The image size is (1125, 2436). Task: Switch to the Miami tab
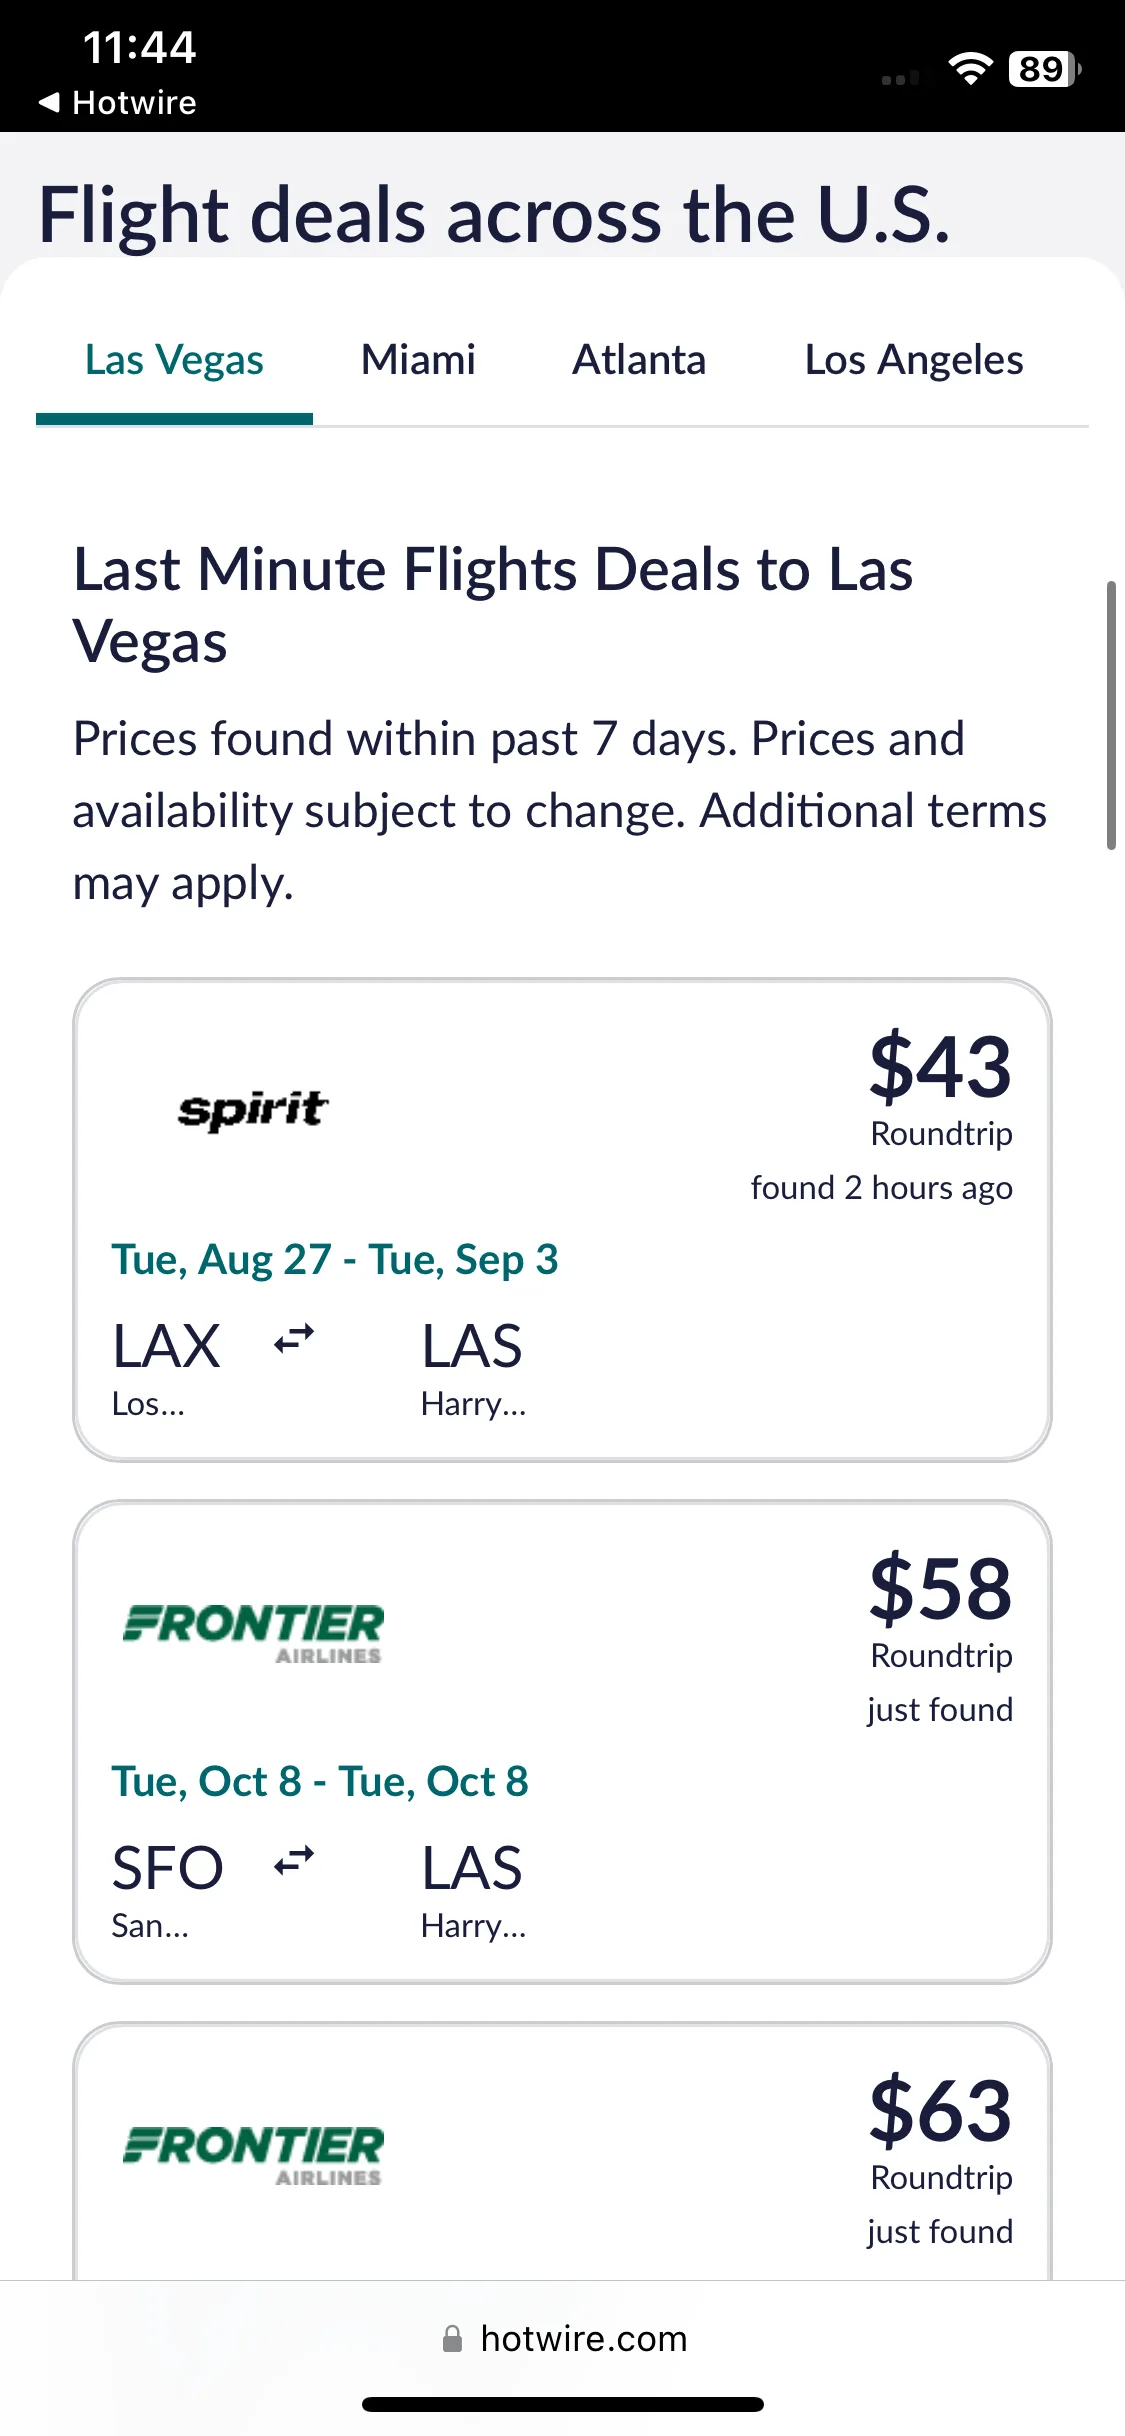(418, 360)
